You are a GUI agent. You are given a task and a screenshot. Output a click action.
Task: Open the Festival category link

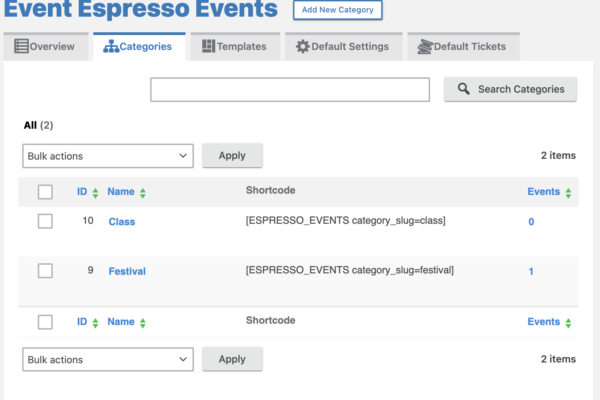tap(127, 271)
